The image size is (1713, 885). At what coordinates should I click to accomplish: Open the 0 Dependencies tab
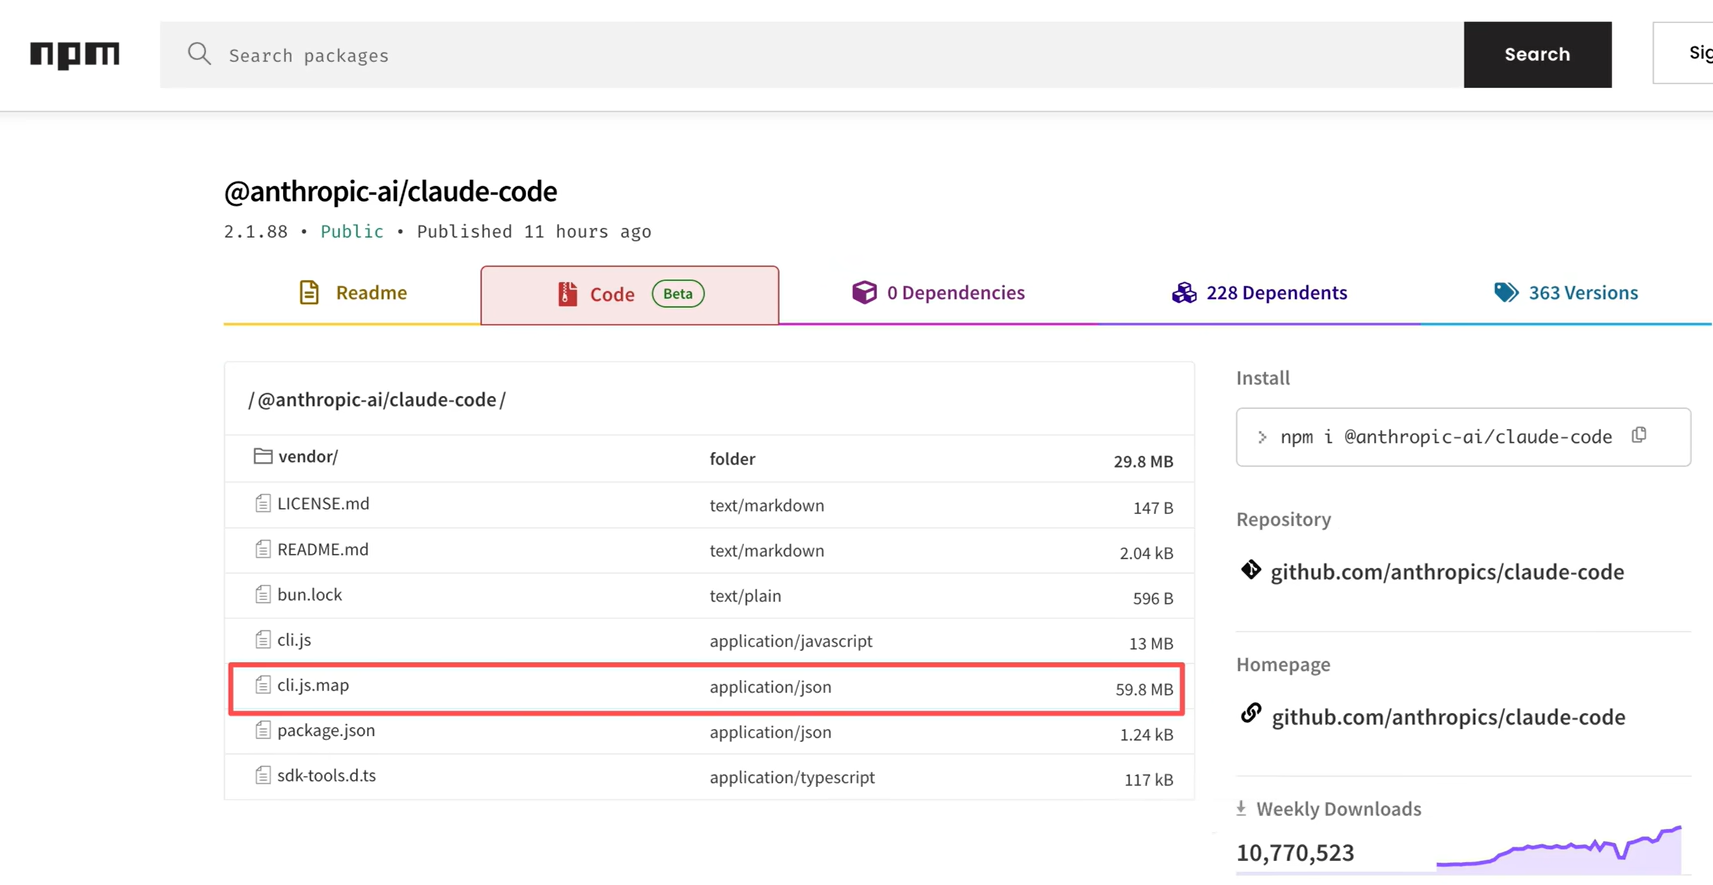[938, 293]
